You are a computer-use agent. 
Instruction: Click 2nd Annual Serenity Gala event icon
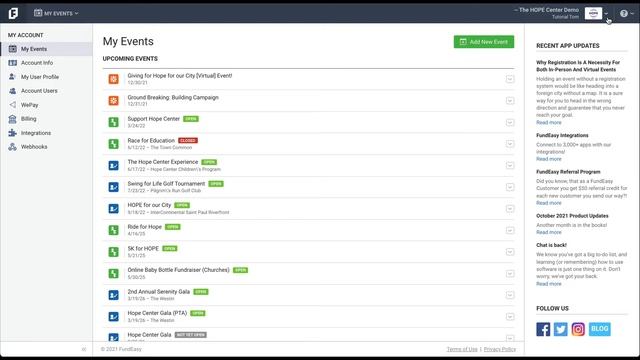click(x=113, y=295)
